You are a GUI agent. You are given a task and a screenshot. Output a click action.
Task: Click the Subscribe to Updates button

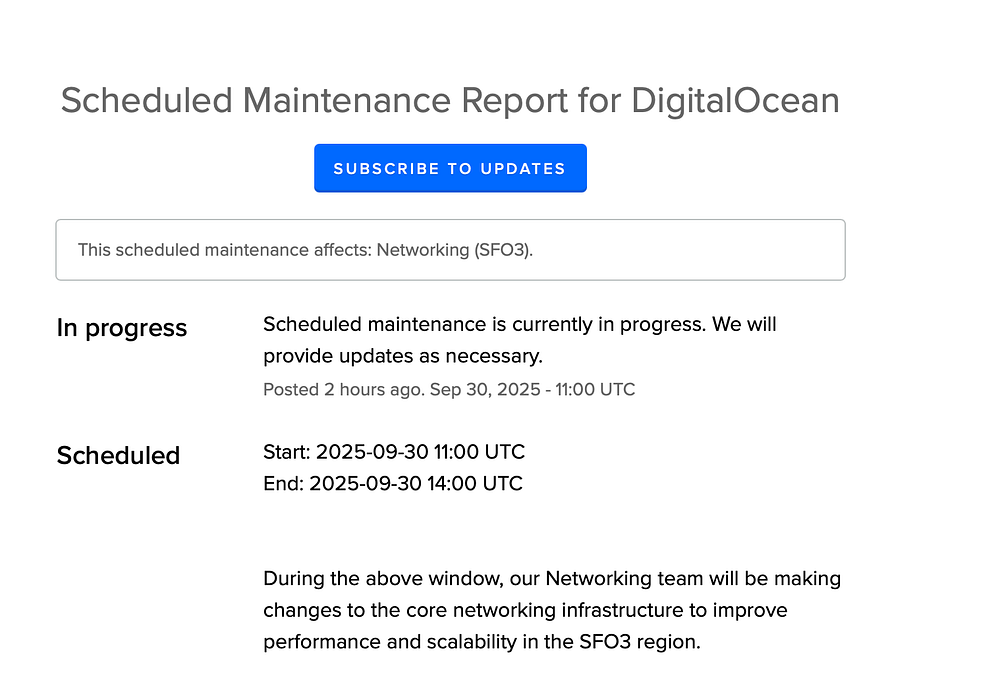(x=450, y=168)
